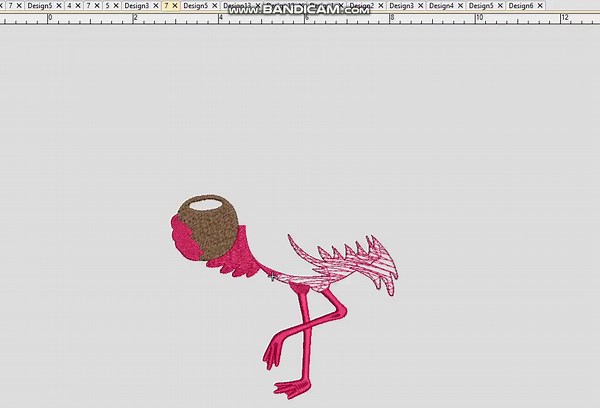600x408 pixels.
Task: Select the striped pink tail feathers object
Action: [x=352, y=266]
